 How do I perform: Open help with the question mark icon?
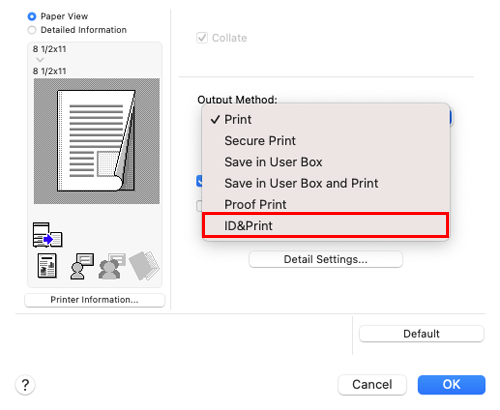[25, 385]
